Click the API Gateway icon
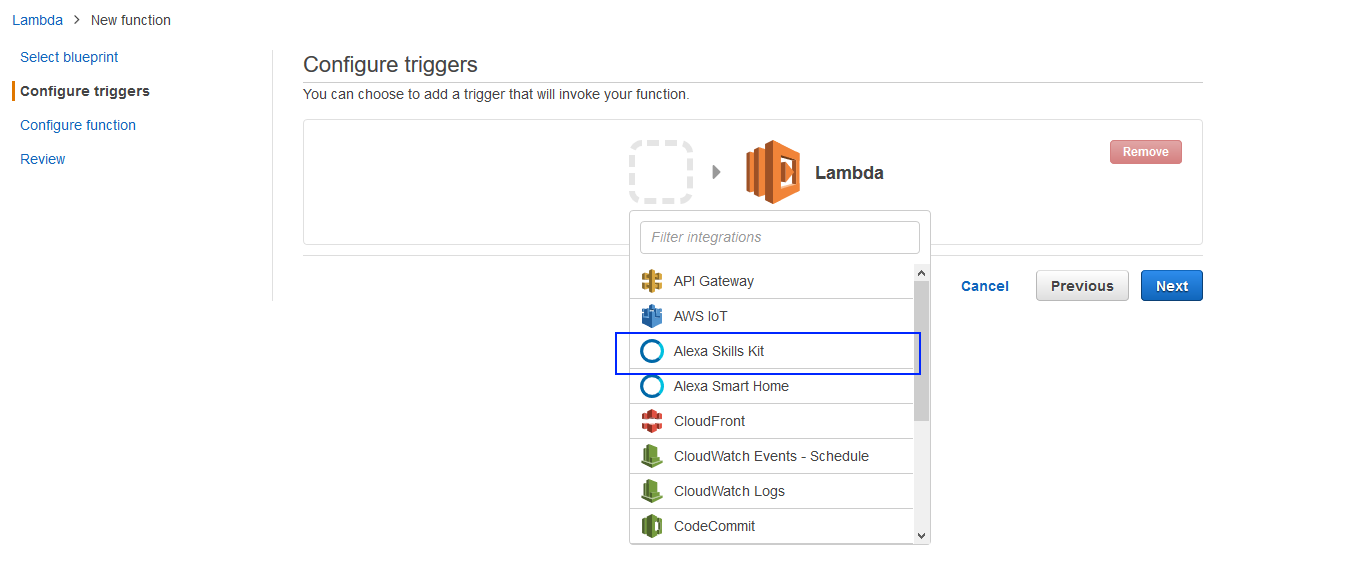 tap(652, 281)
